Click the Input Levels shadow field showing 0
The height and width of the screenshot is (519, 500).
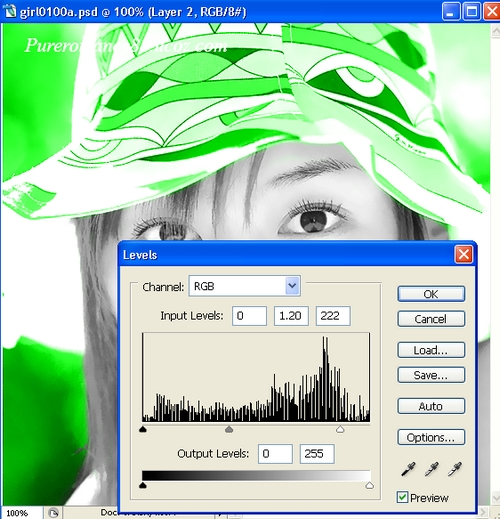(x=249, y=316)
